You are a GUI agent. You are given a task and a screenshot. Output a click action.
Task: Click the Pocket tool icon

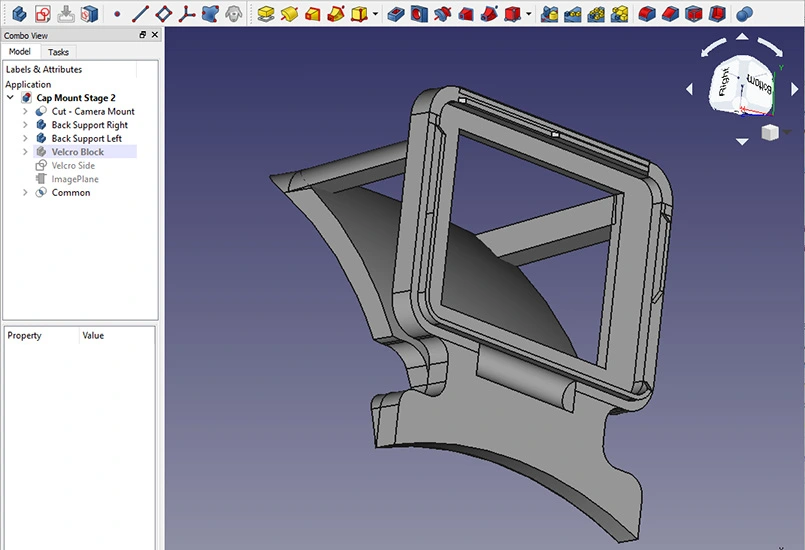click(396, 14)
